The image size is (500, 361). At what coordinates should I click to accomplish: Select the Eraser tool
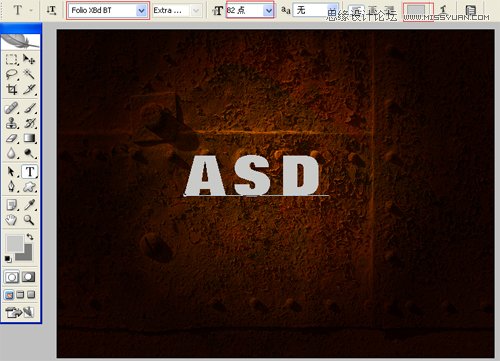click(12, 138)
